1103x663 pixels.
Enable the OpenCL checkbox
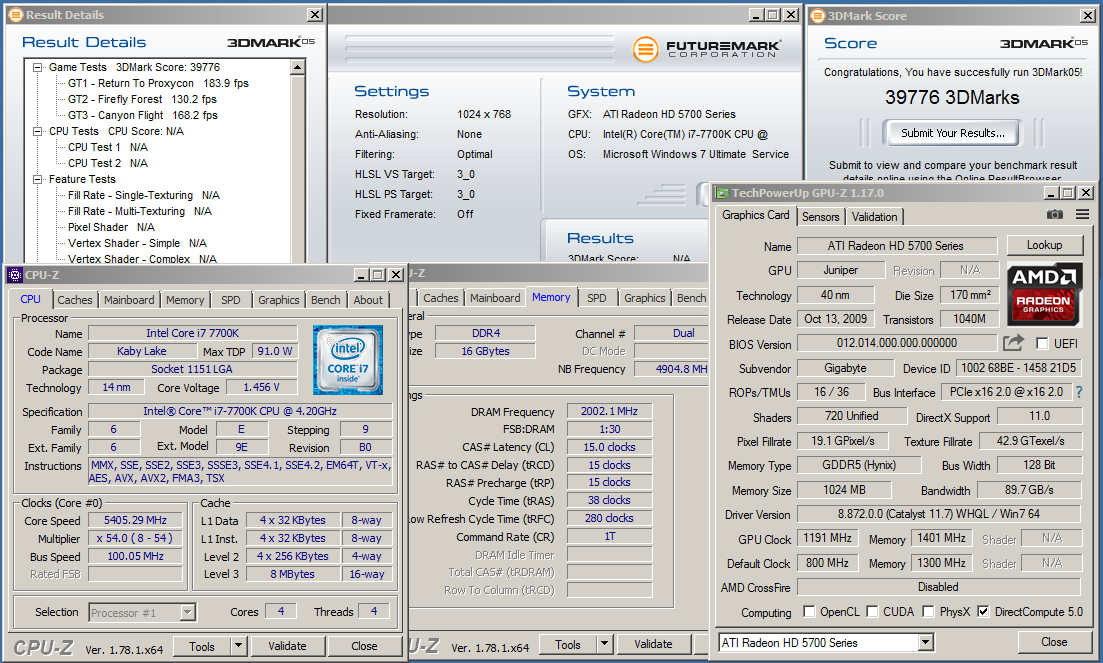click(809, 612)
